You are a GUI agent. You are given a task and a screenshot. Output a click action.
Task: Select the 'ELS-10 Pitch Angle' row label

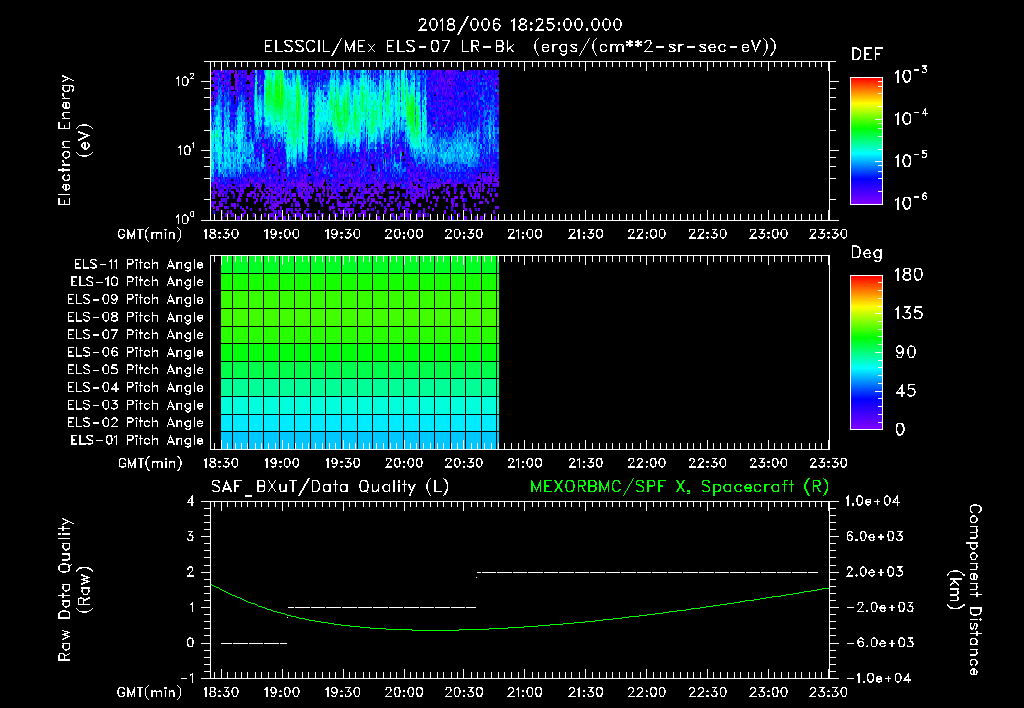137,282
